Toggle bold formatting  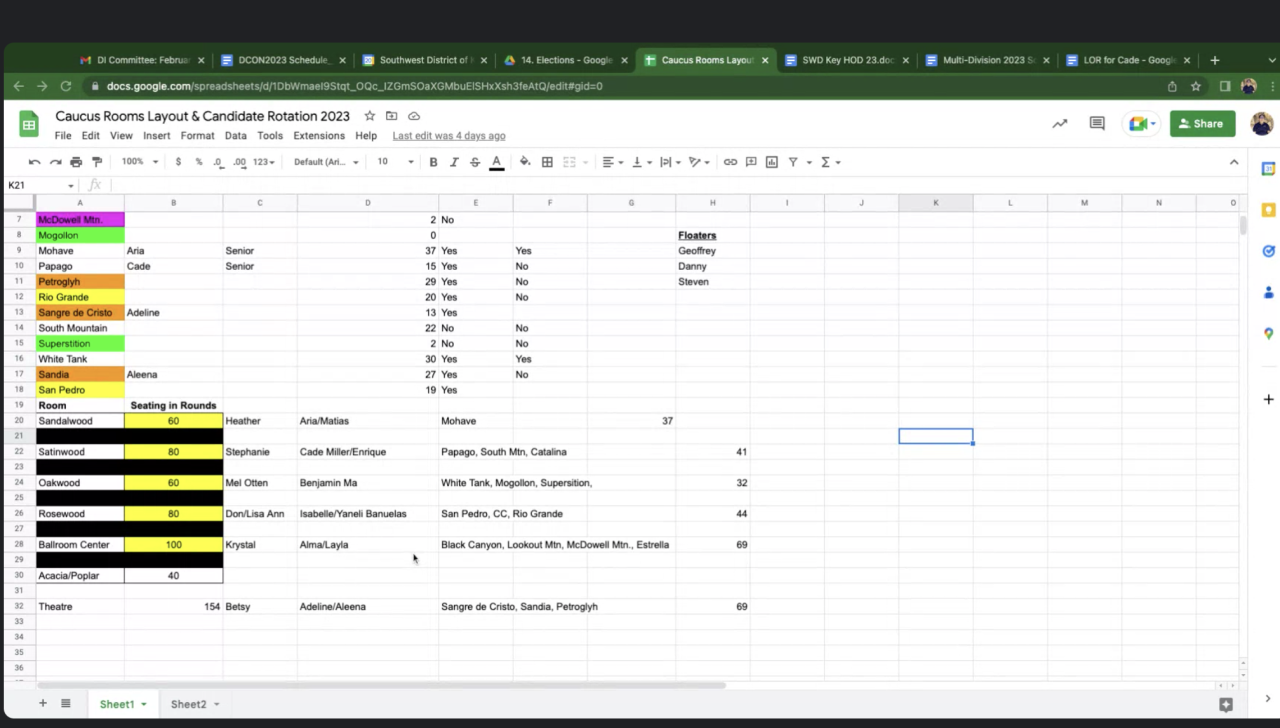433,162
